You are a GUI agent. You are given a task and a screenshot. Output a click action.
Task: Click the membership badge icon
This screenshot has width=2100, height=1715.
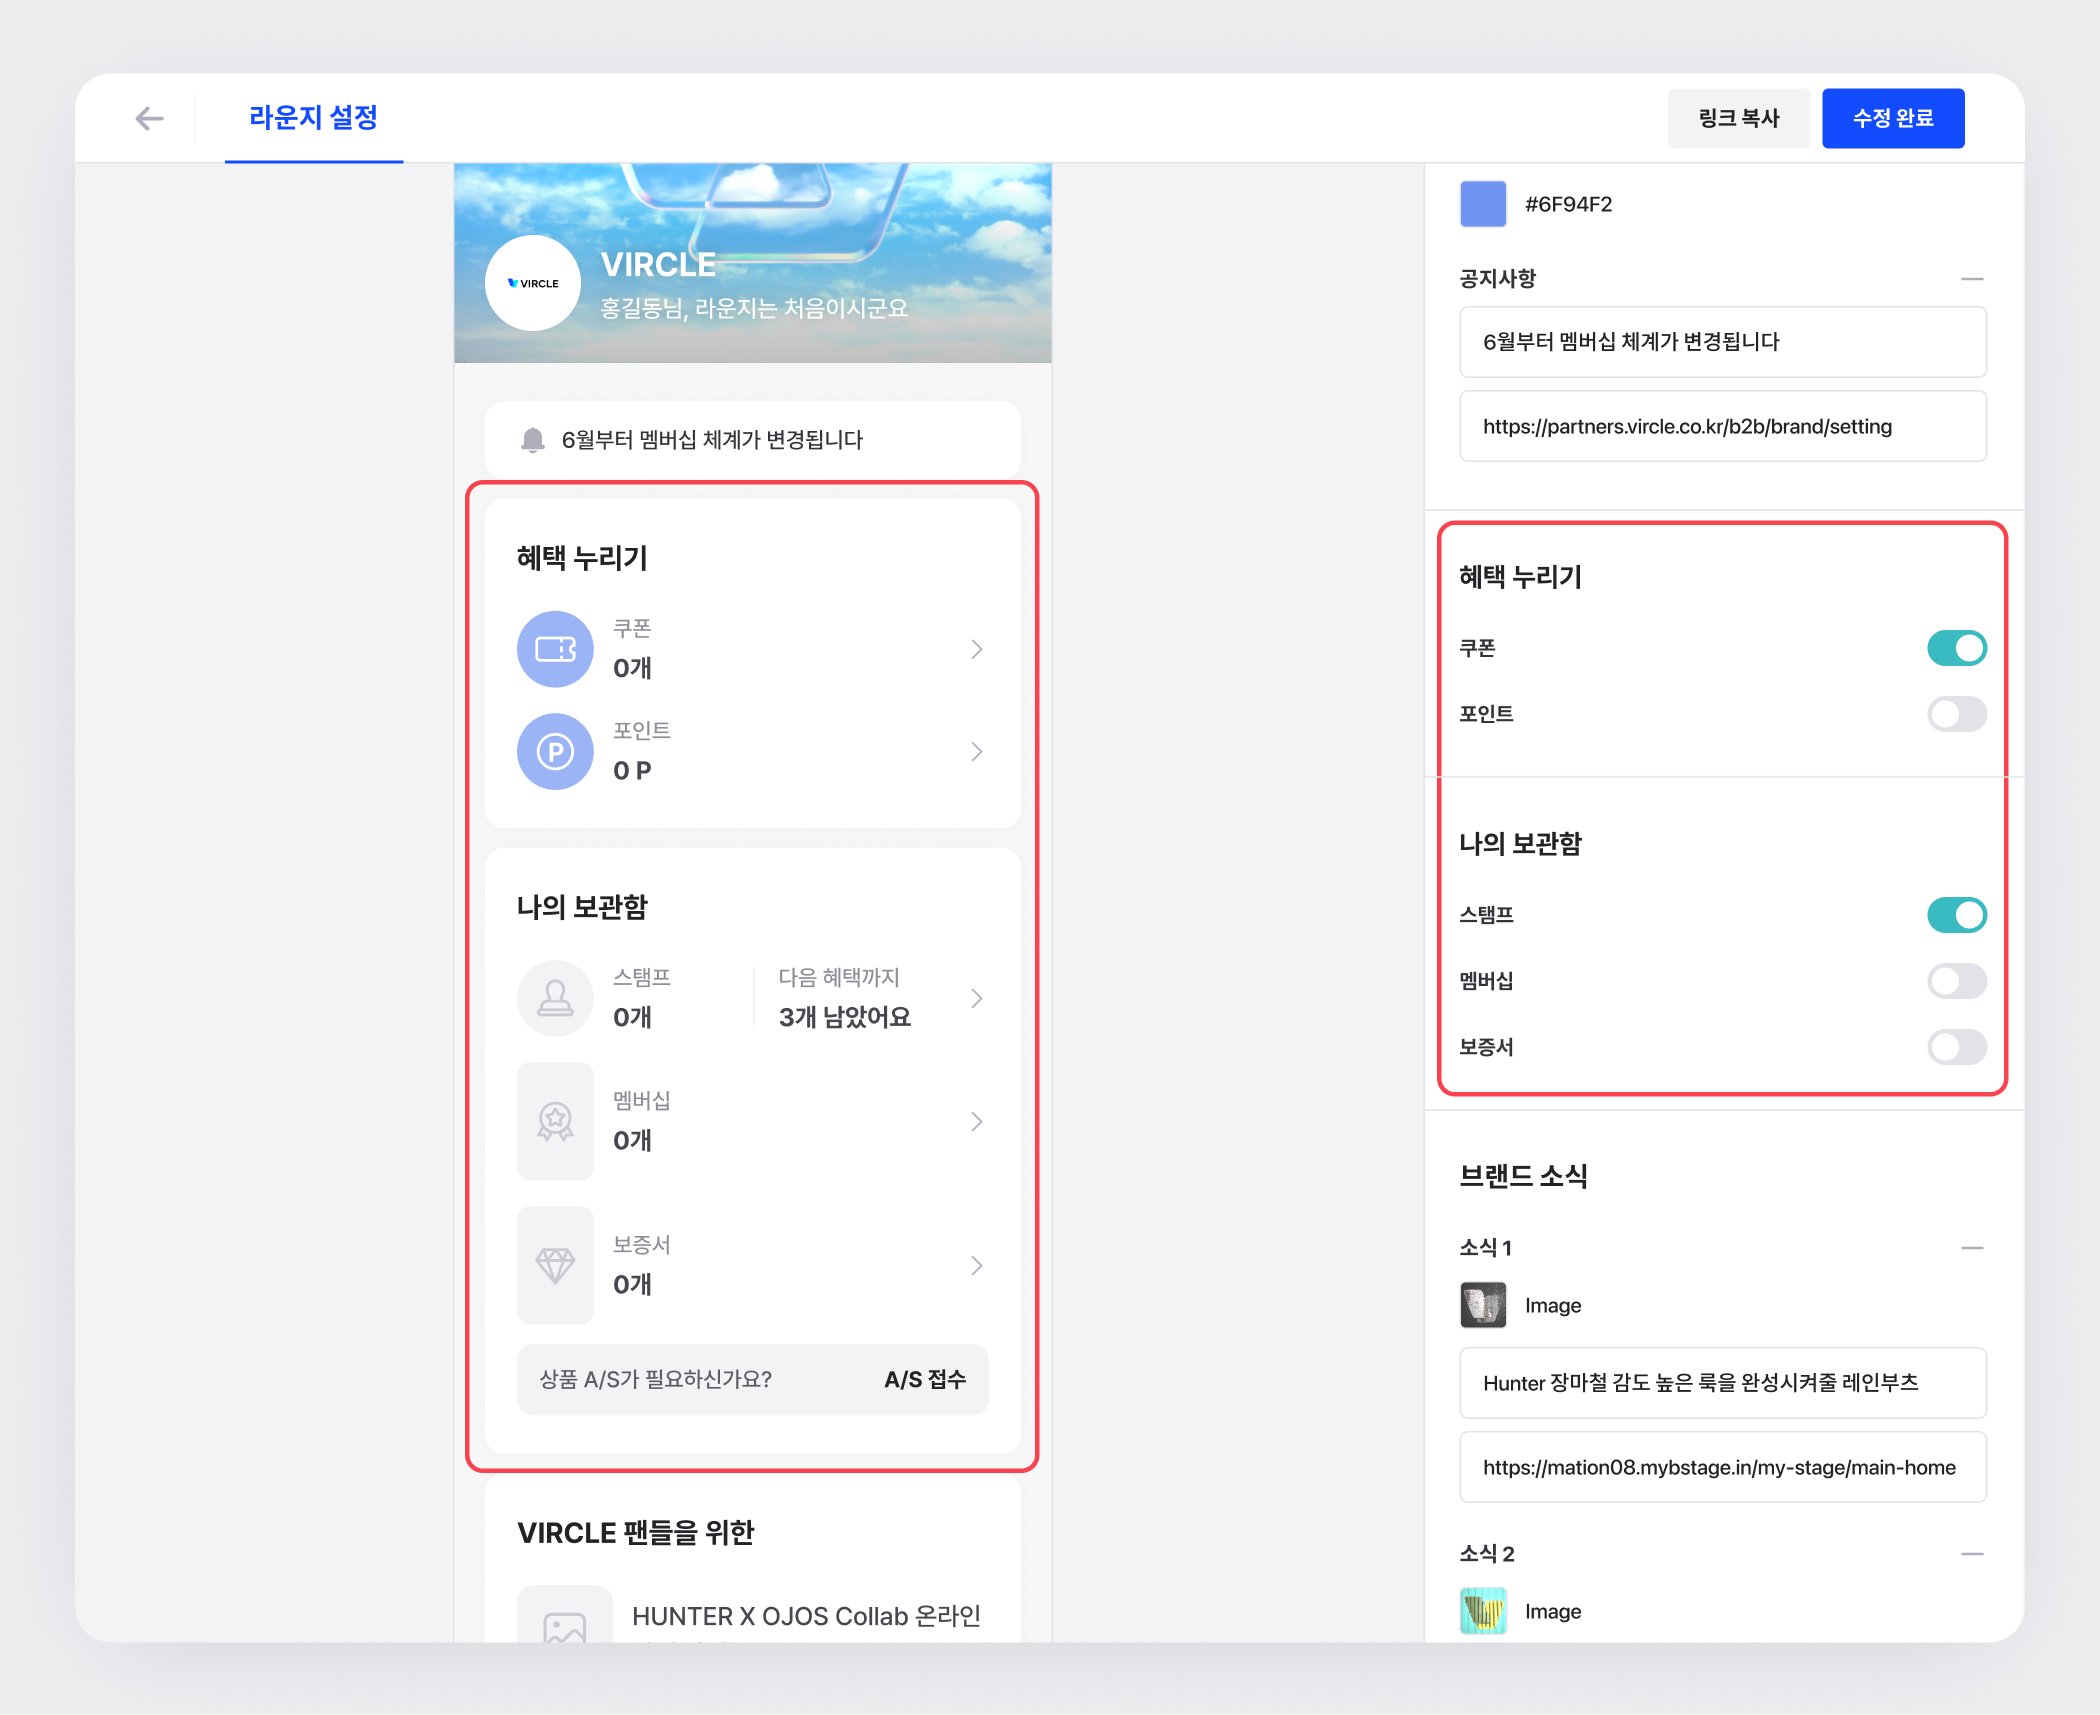[x=555, y=1121]
